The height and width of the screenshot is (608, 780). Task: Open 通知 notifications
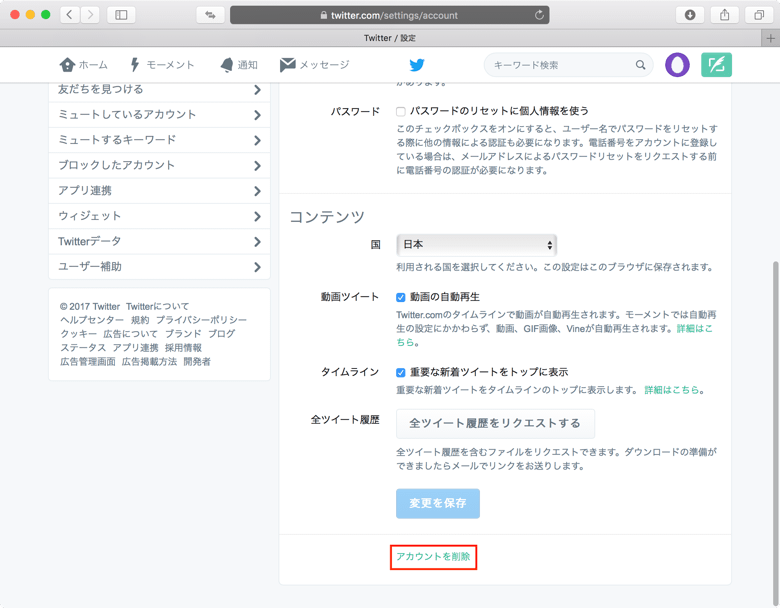(x=239, y=65)
